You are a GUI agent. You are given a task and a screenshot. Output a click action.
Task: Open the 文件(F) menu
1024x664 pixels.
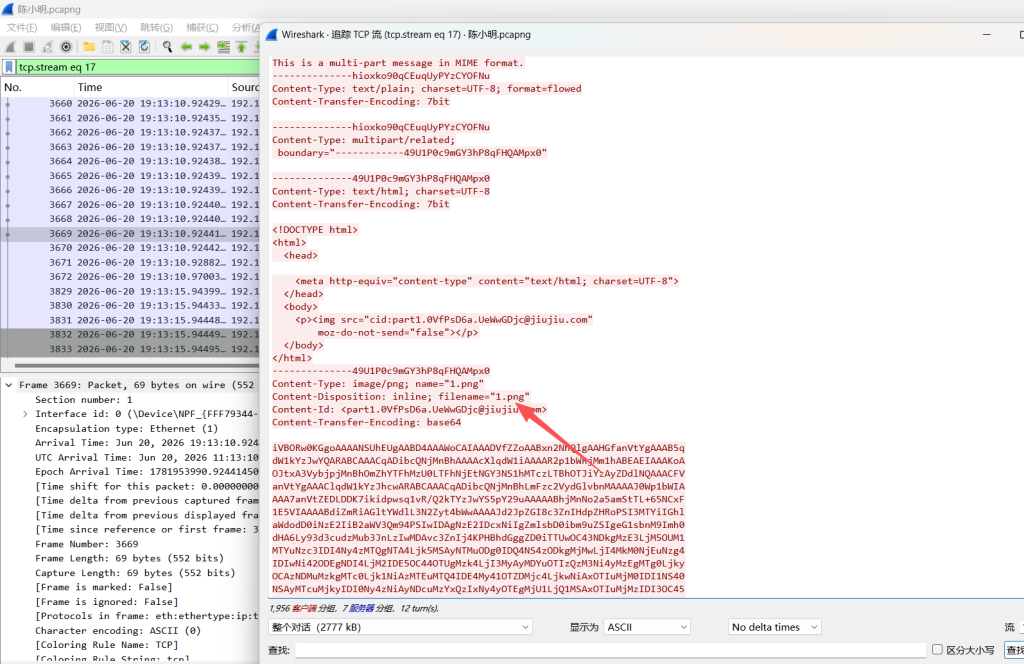tap(22, 27)
